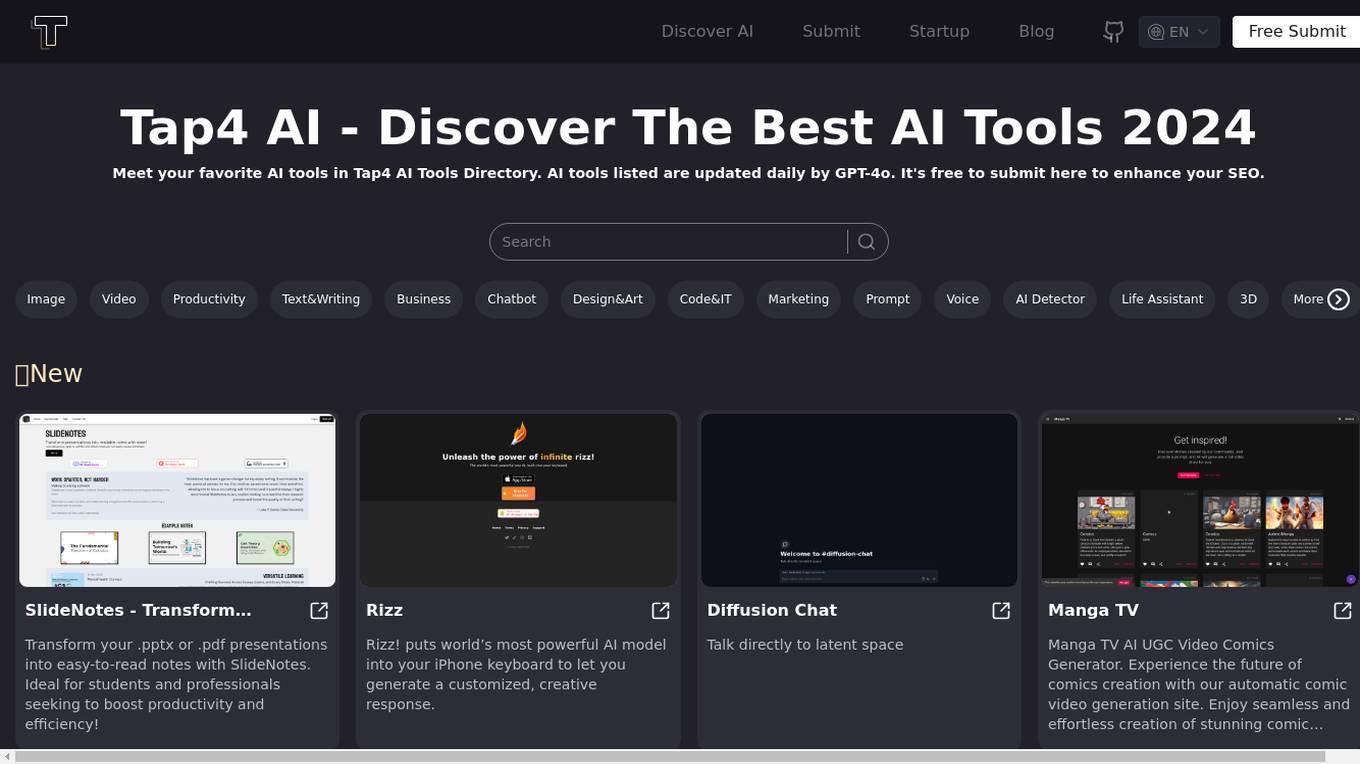Click the horizontal scrollbar at bottom
Screen dimensions: 1360x764
tap(670, 756)
